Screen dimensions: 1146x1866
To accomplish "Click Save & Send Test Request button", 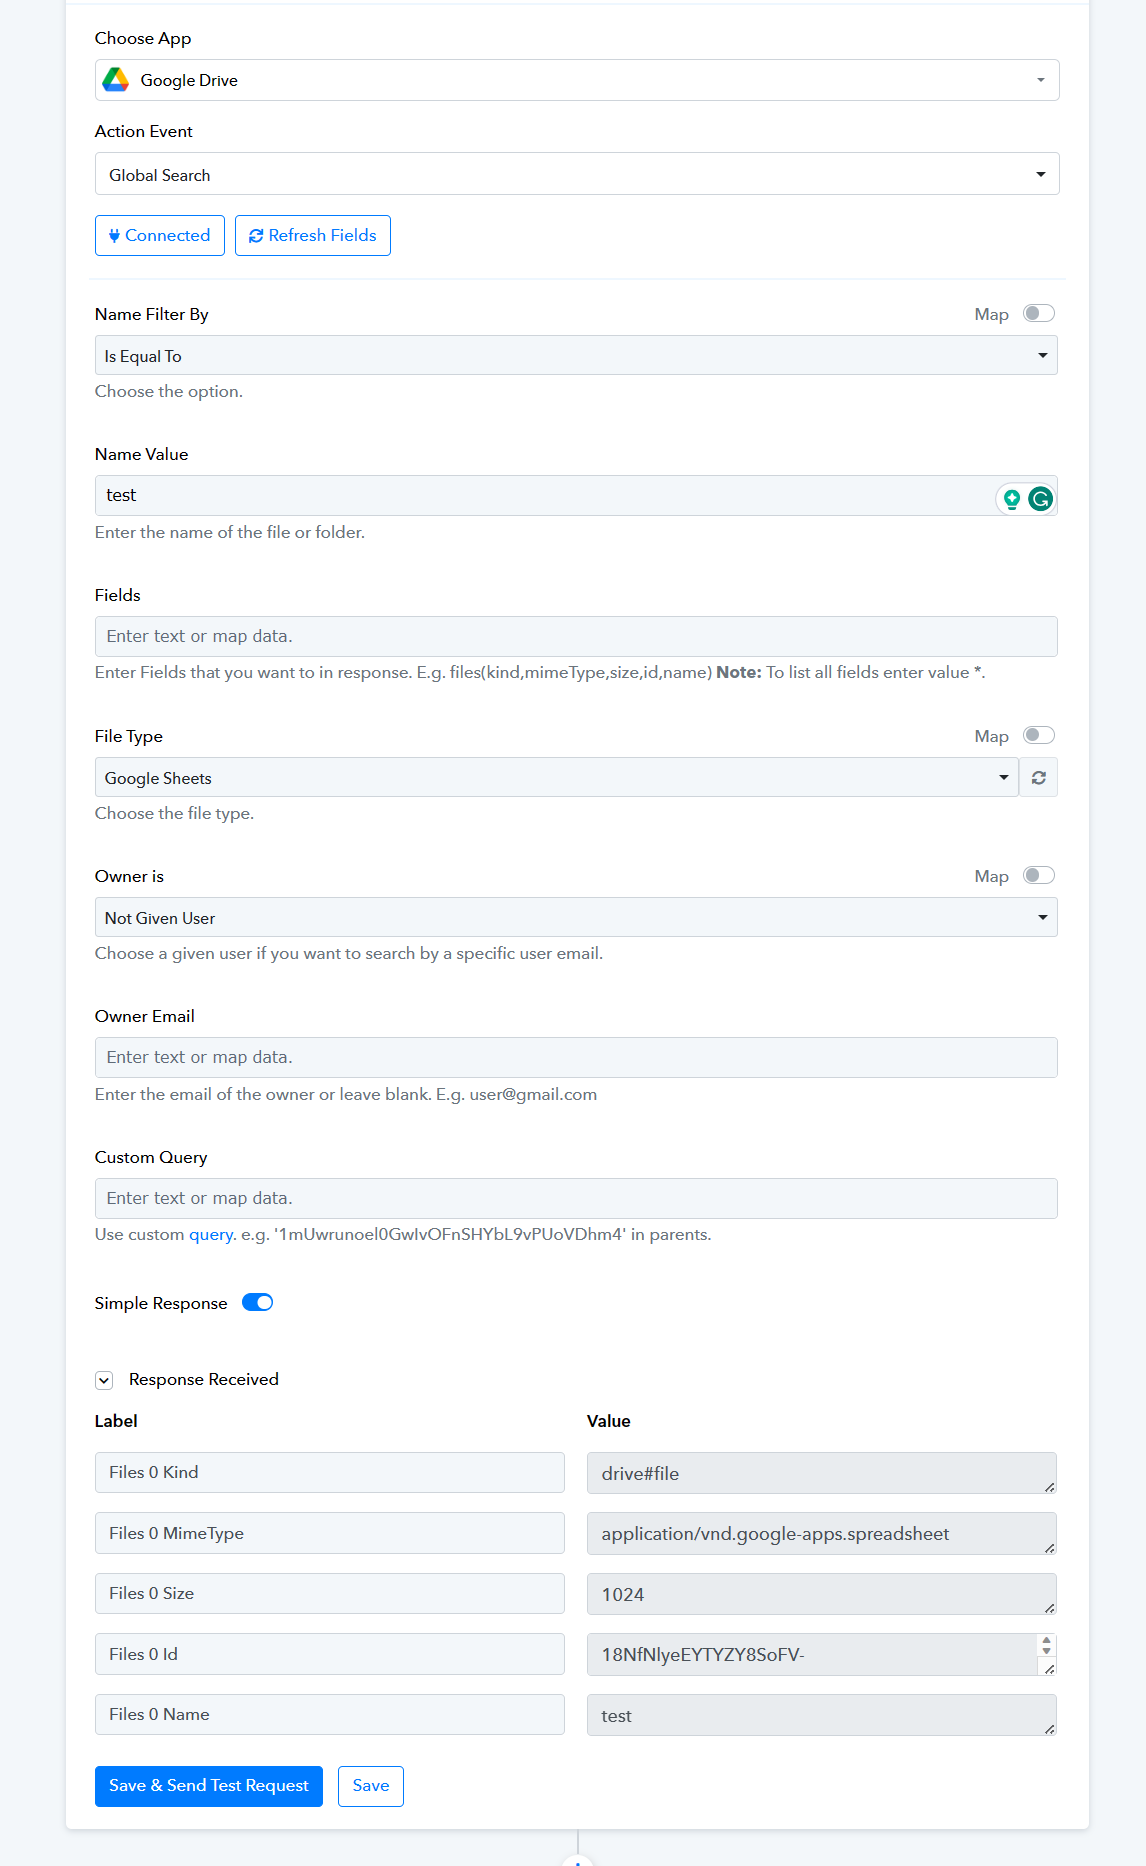I will click(x=209, y=1786).
